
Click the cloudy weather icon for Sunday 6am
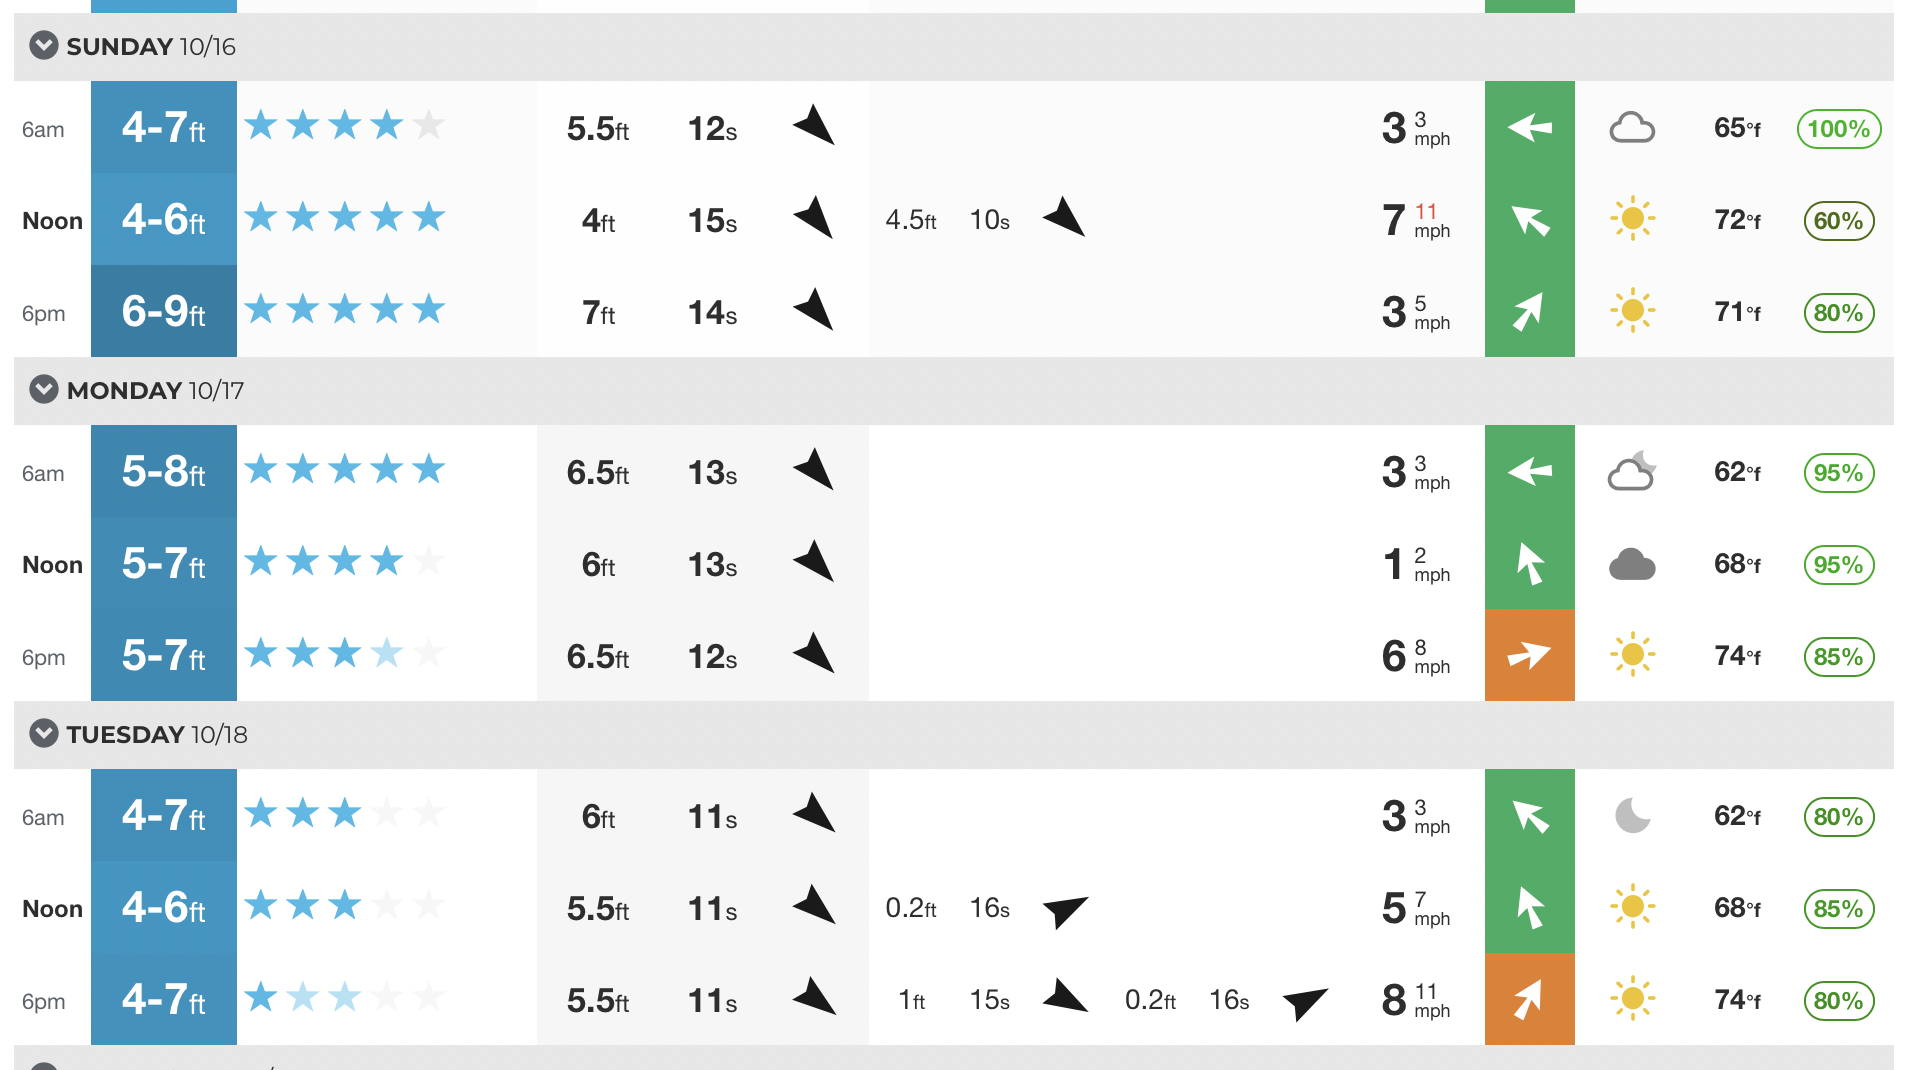point(1633,128)
